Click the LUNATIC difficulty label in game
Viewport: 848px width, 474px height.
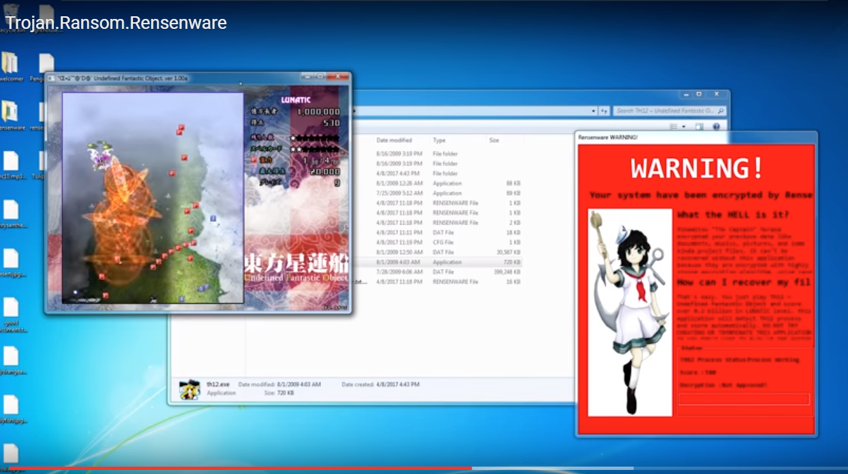tap(296, 100)
